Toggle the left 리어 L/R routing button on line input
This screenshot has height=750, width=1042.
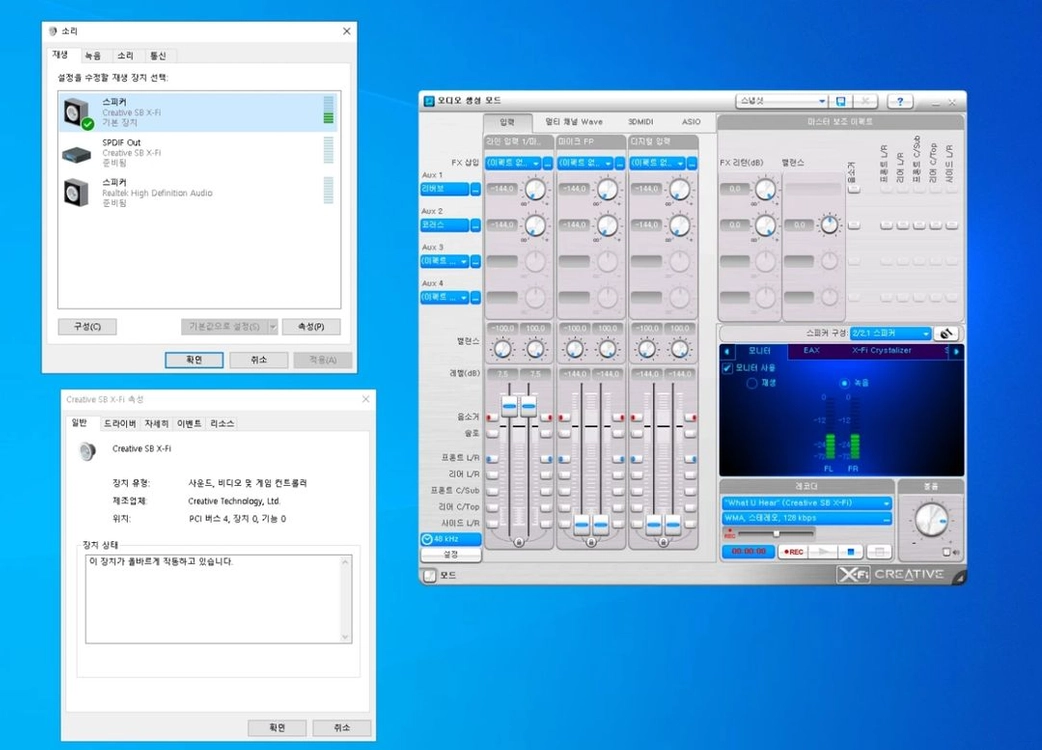pyautogui.click(x=492, y=474)
